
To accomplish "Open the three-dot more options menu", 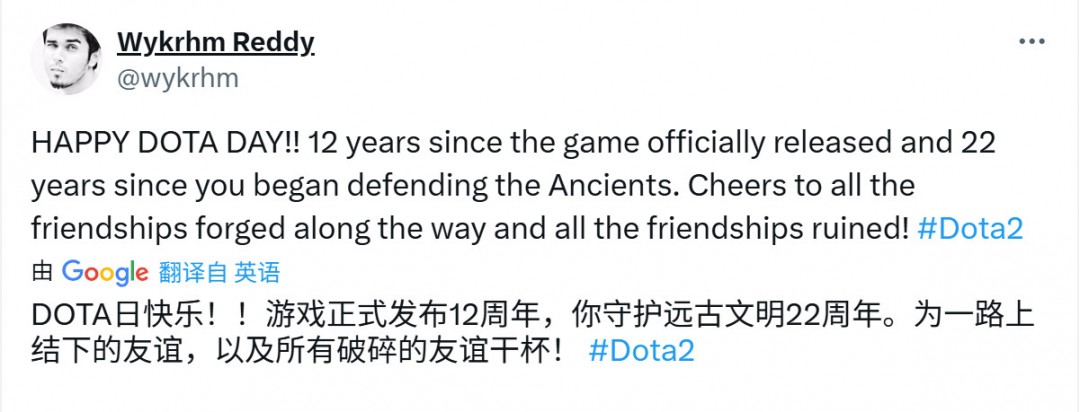I will tap(1031, 43).
